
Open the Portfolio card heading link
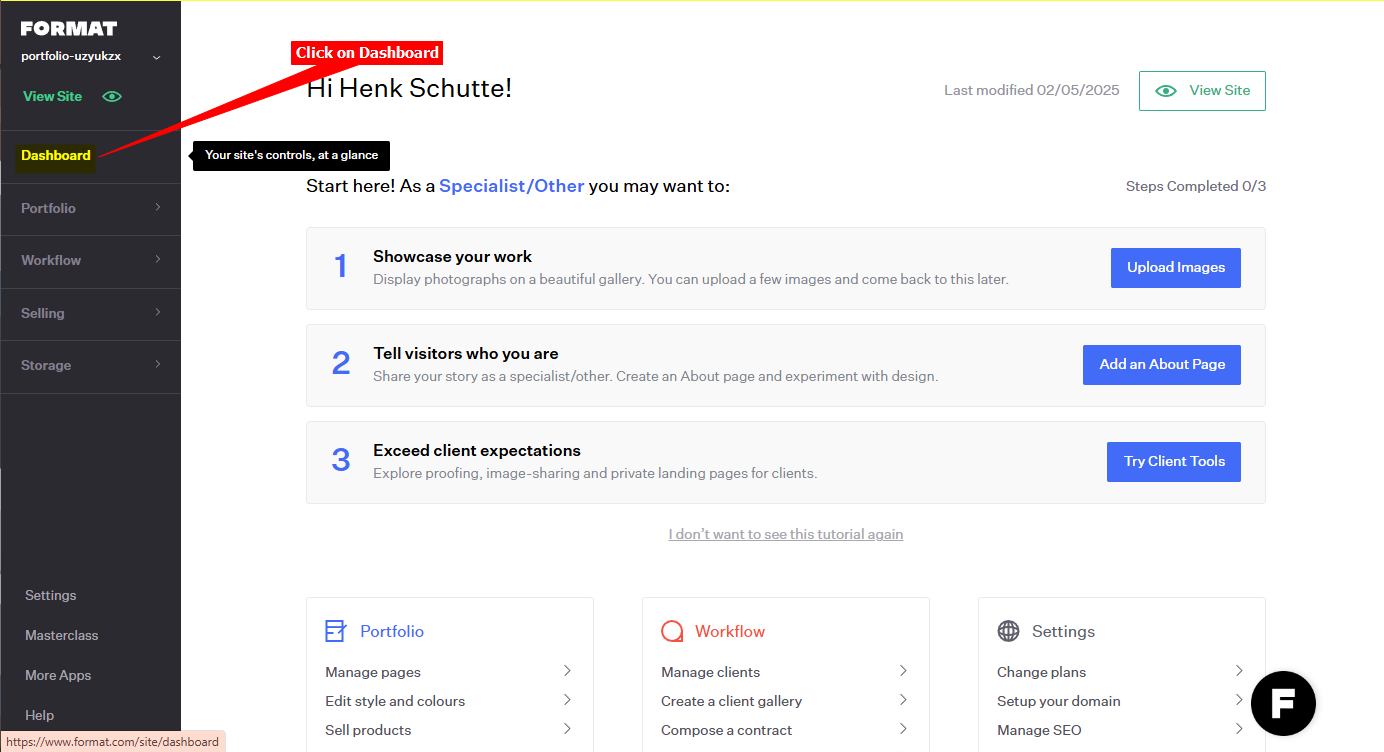(392, 631)
